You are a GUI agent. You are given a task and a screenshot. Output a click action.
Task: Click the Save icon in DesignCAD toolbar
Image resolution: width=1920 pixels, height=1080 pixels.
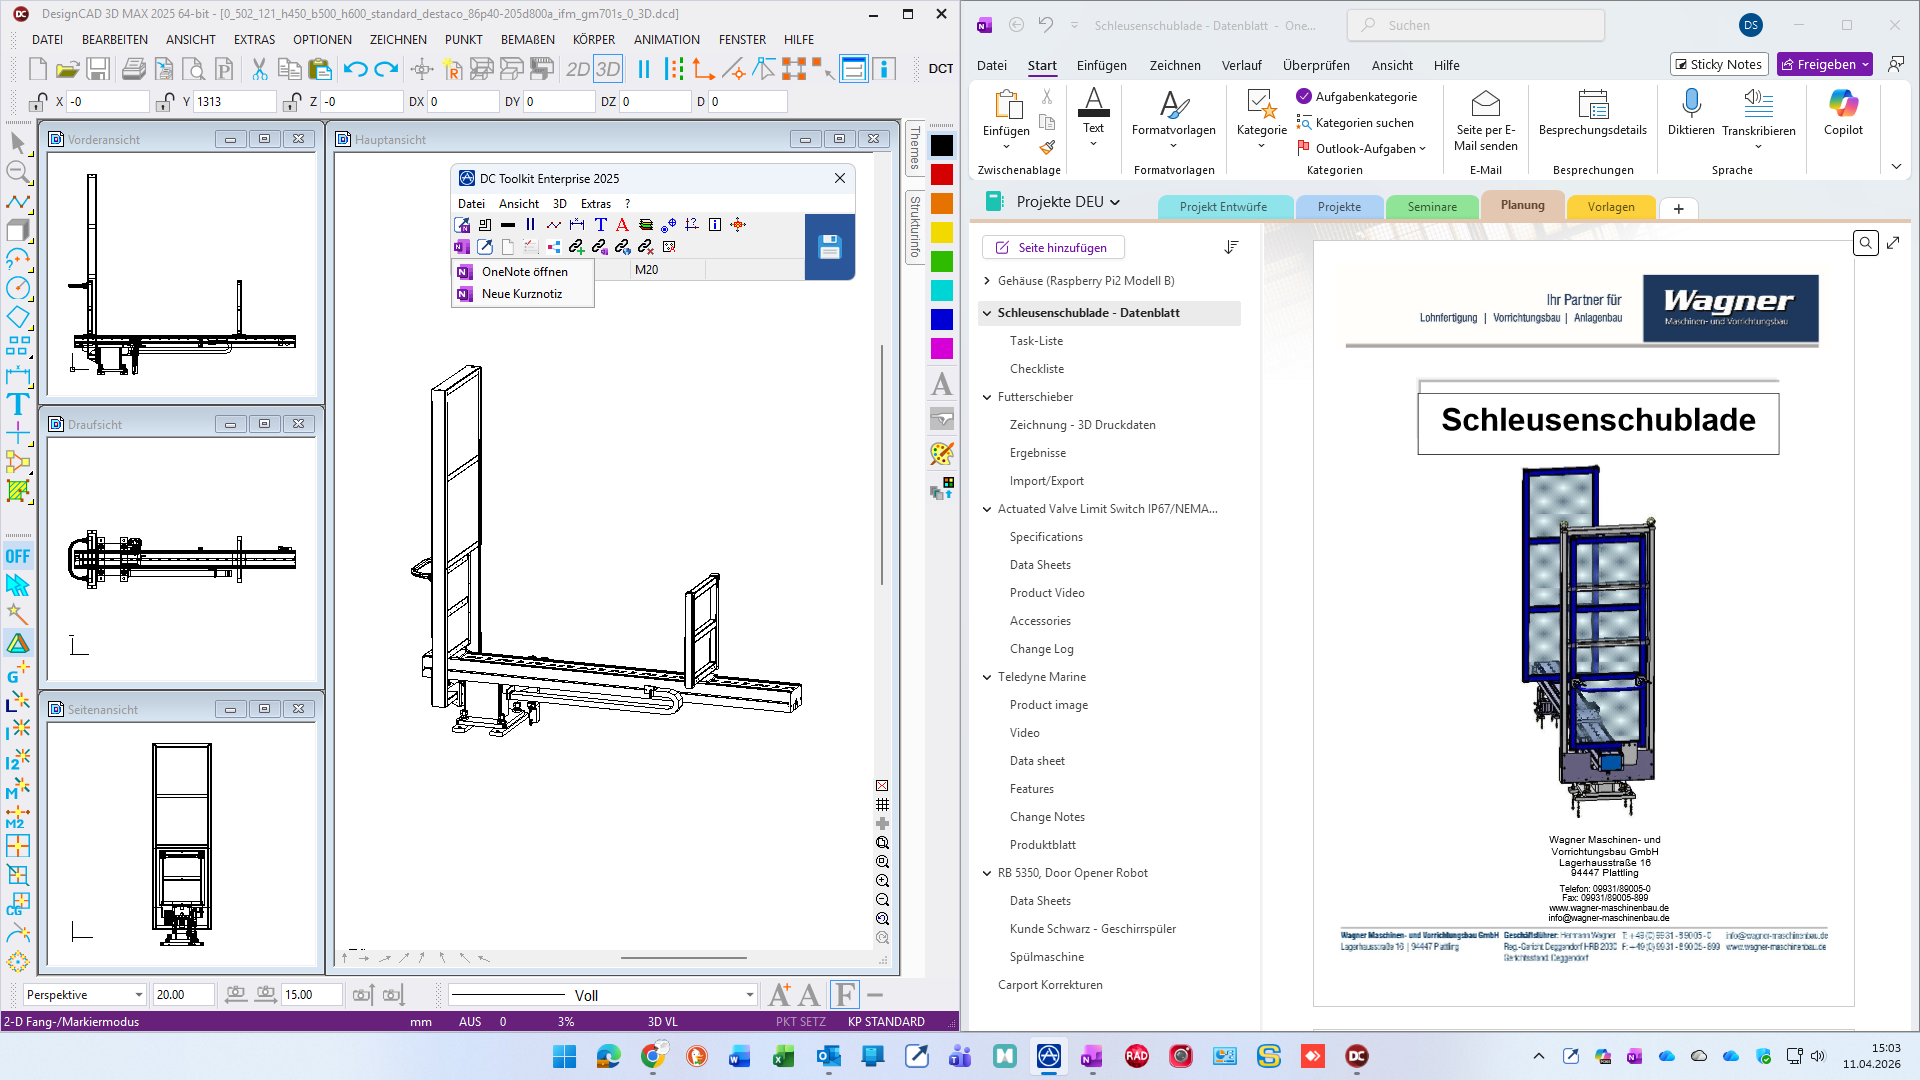tap(98, 69)
